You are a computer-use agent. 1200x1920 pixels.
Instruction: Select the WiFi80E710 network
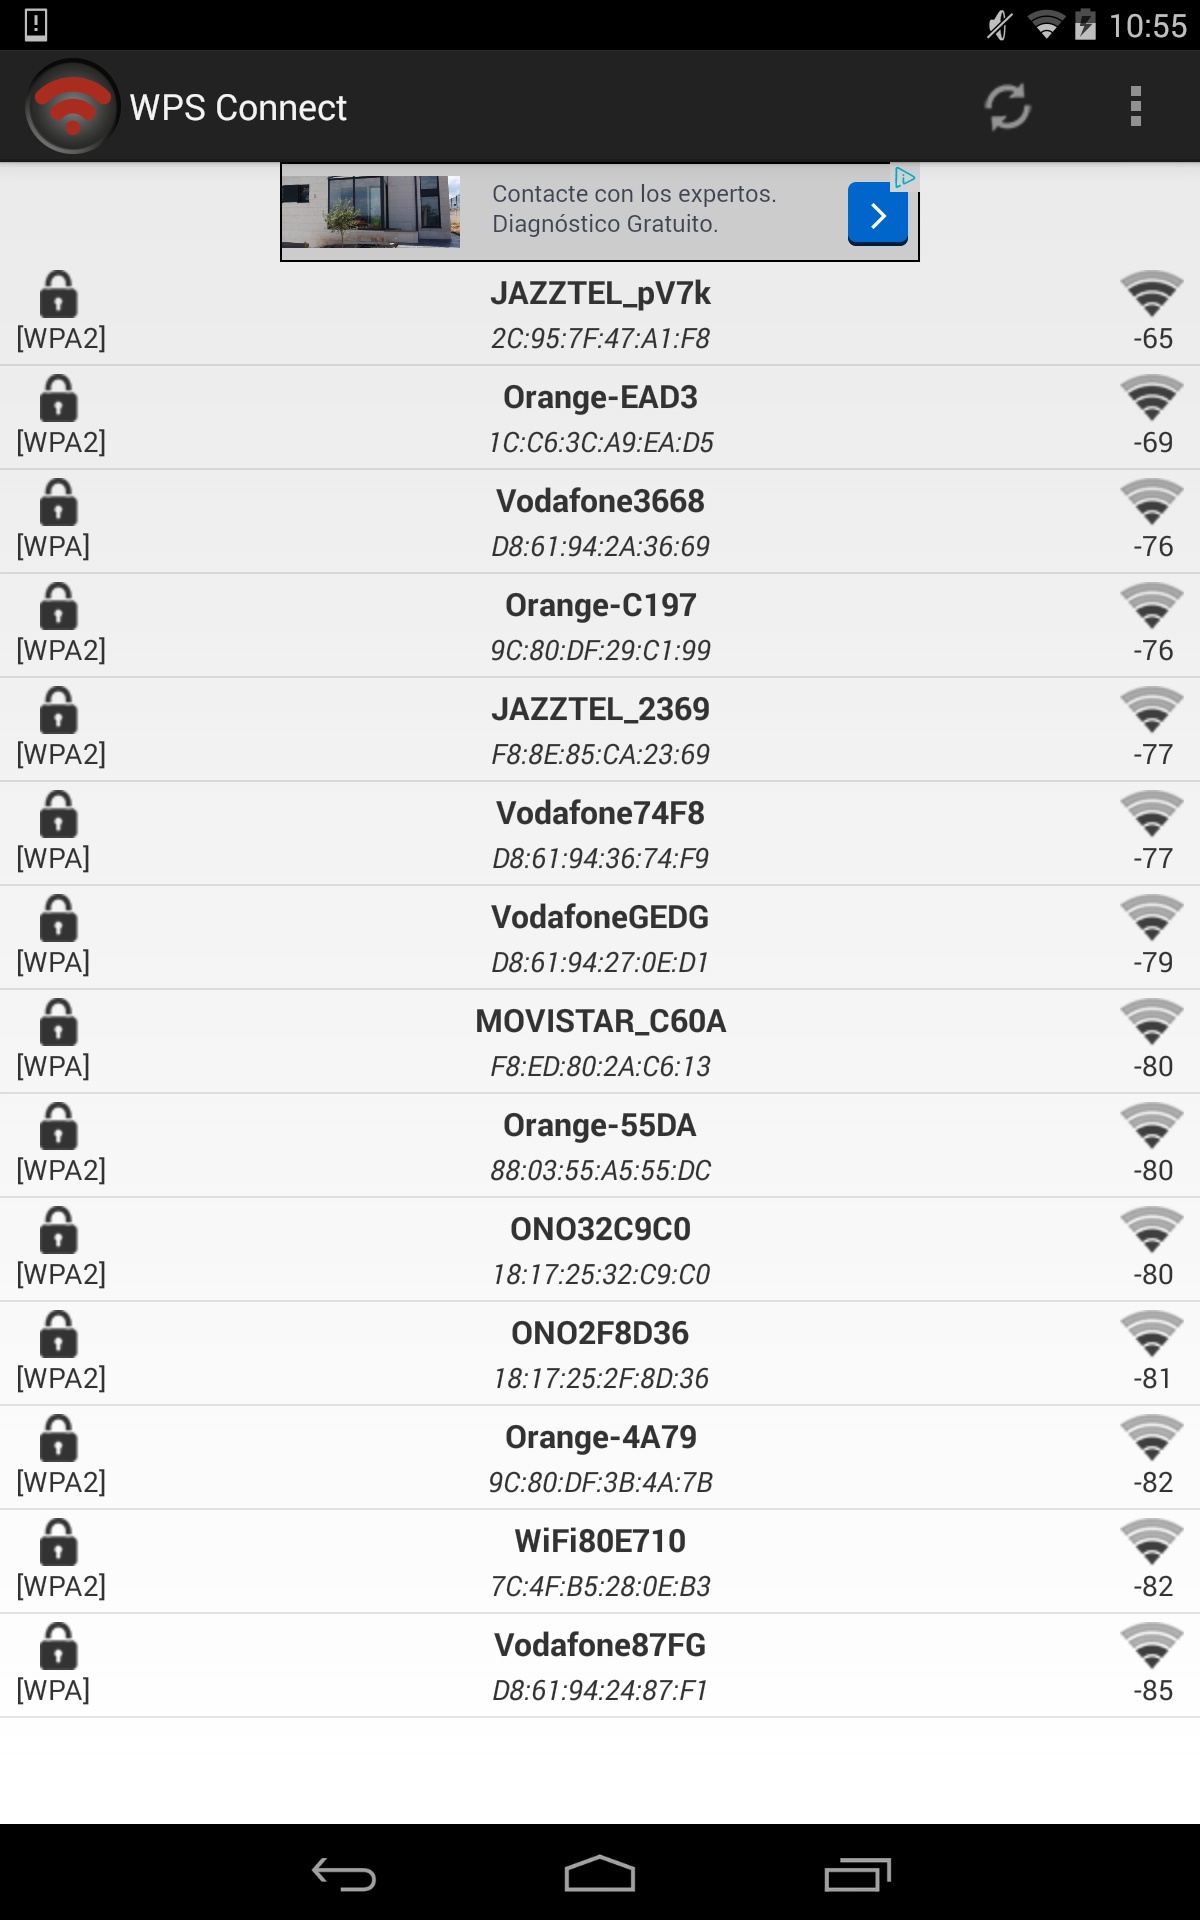coord(600,1562)
